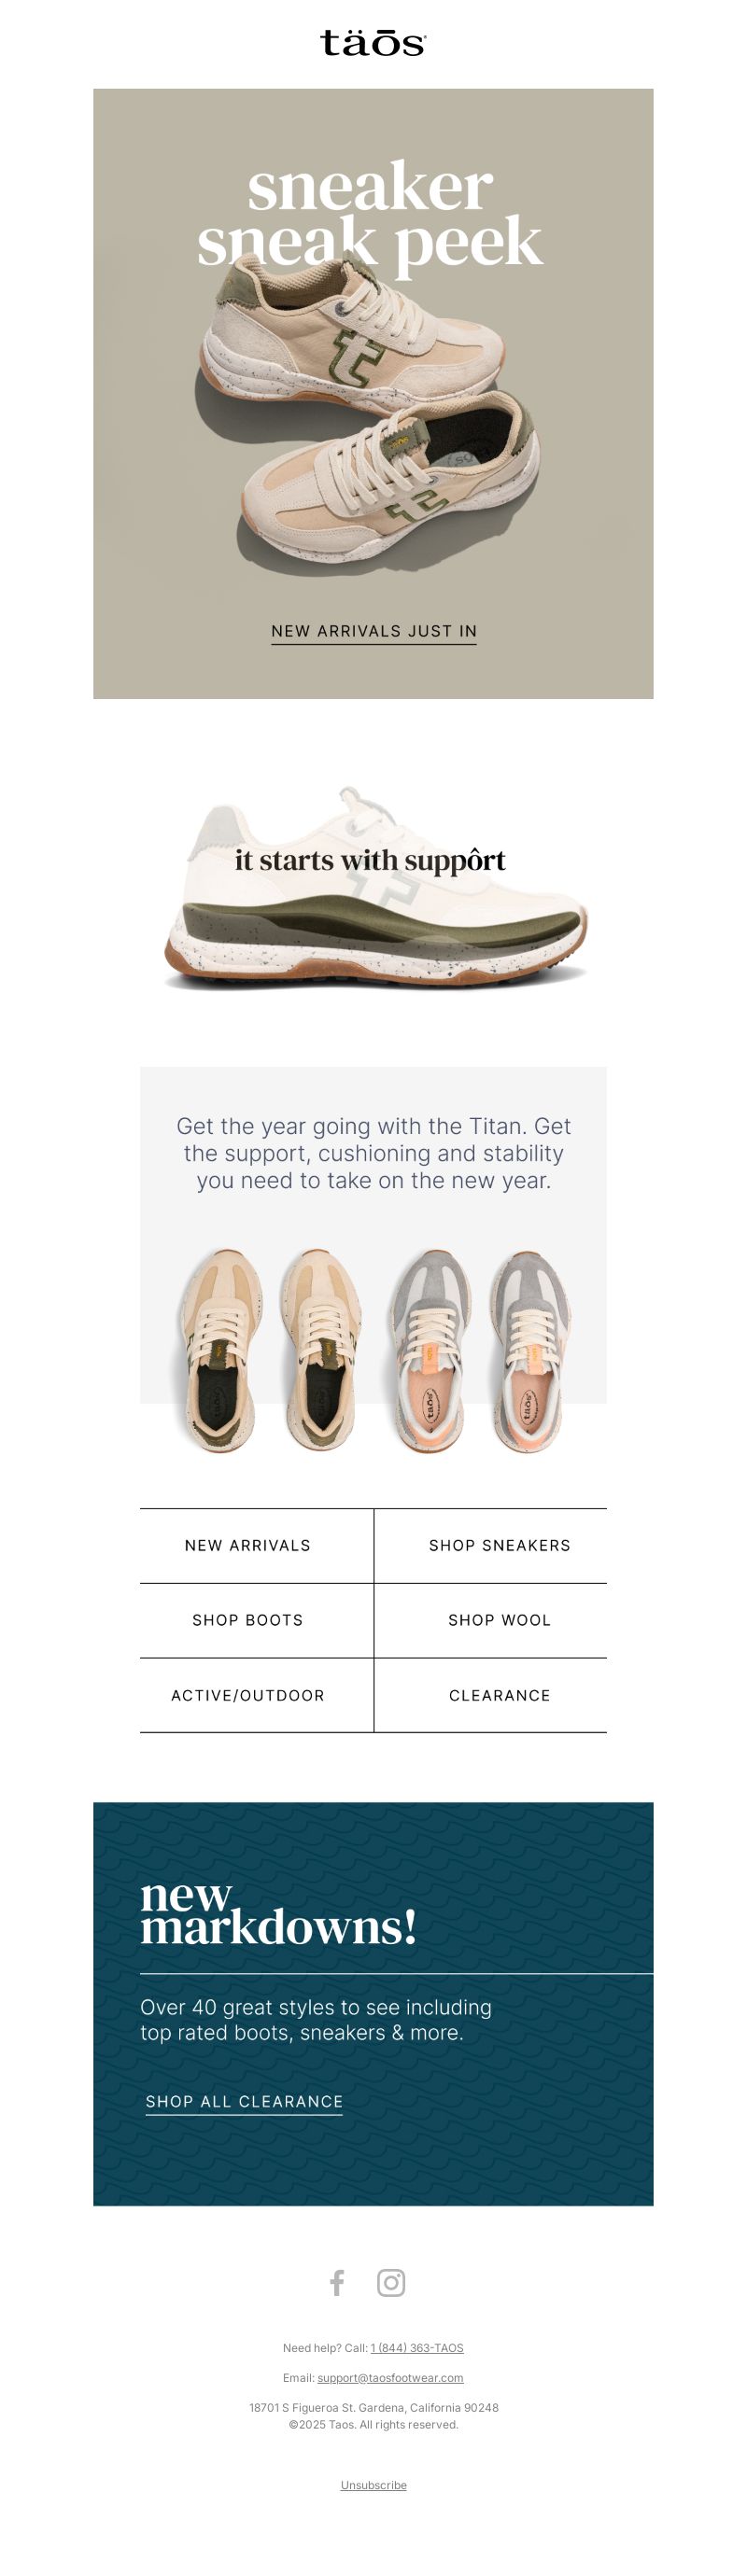
Task: Open the Shop Sneakers menu item
Action: [x=500, y=1545]
